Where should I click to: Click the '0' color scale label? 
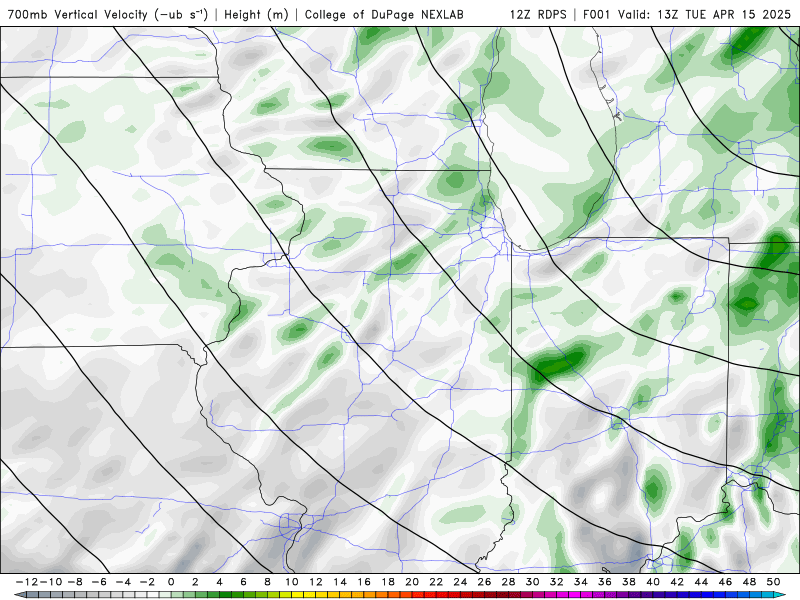tap(171, 582)
